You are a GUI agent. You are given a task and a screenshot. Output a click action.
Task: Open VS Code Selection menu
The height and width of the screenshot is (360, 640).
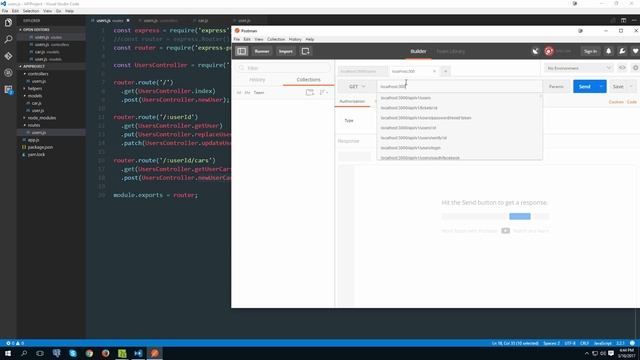[31, 11]
